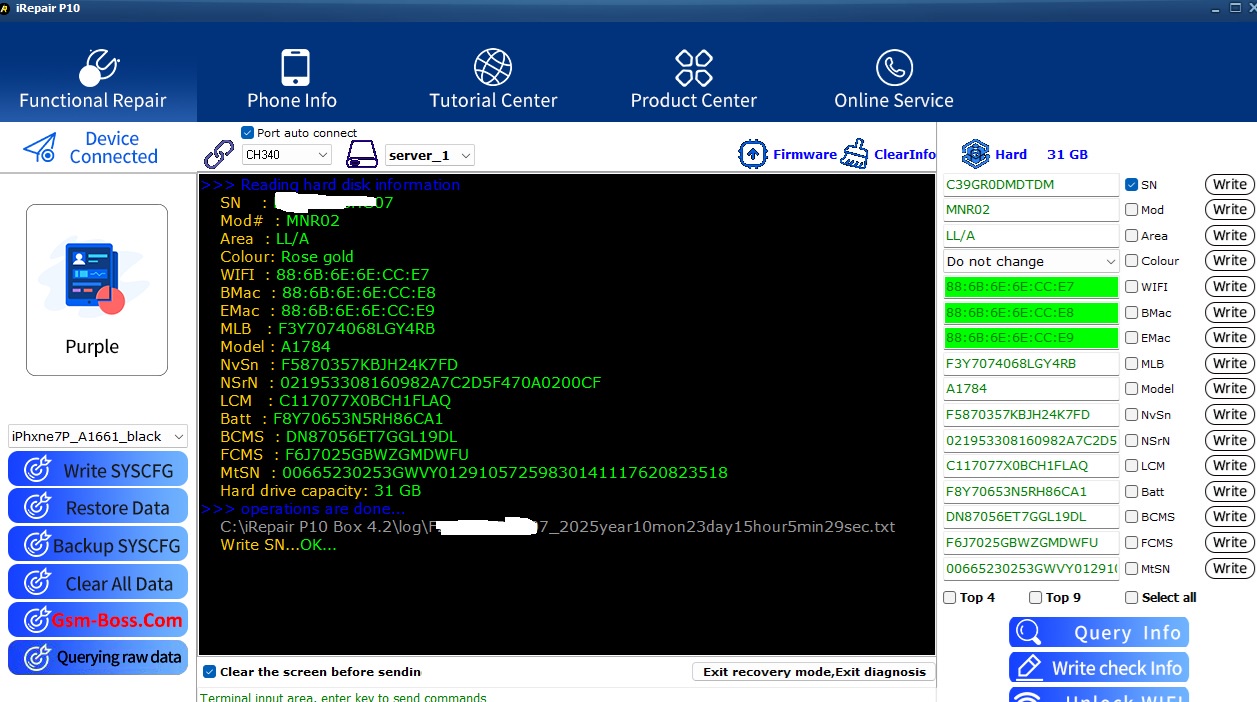Switch to Tutorial Center tab
Viewport: 1257px width, 702px height.
tap(493, 79)
